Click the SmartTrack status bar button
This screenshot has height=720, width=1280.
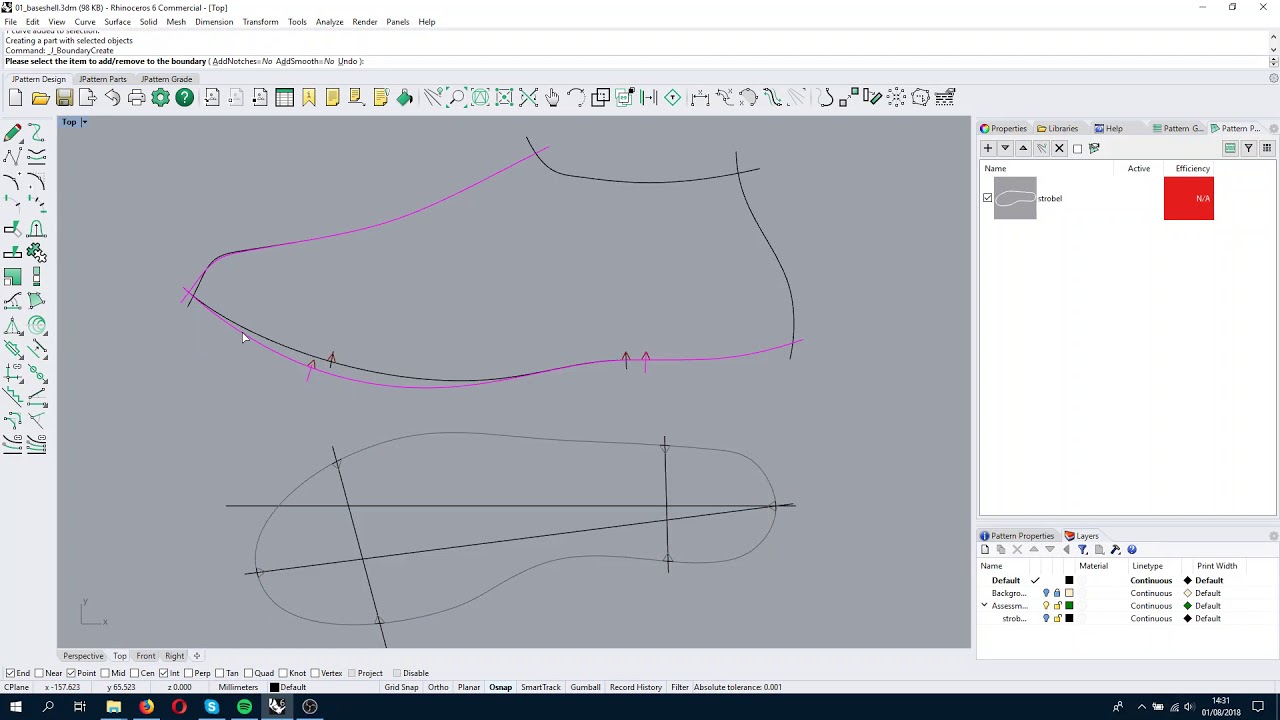[540, 687]
